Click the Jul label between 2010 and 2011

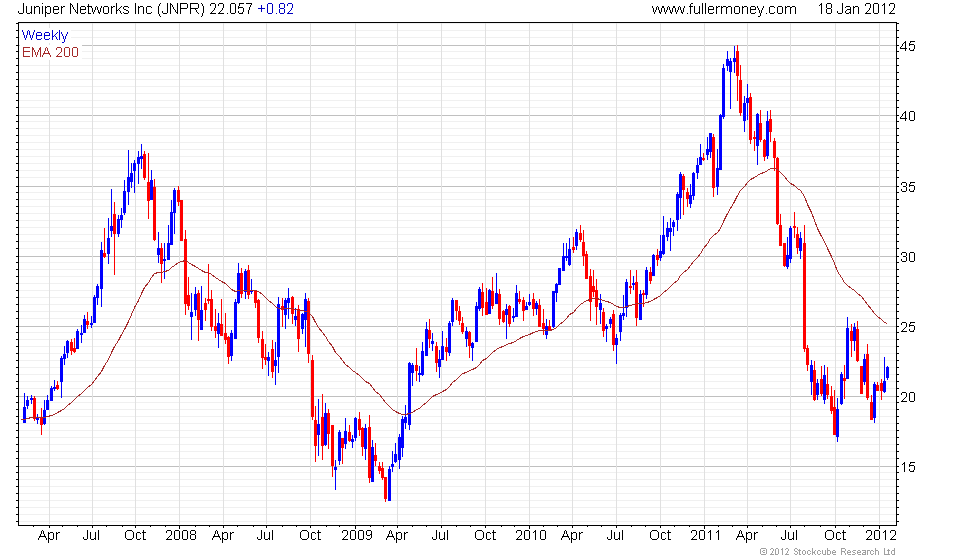point(616,536)
